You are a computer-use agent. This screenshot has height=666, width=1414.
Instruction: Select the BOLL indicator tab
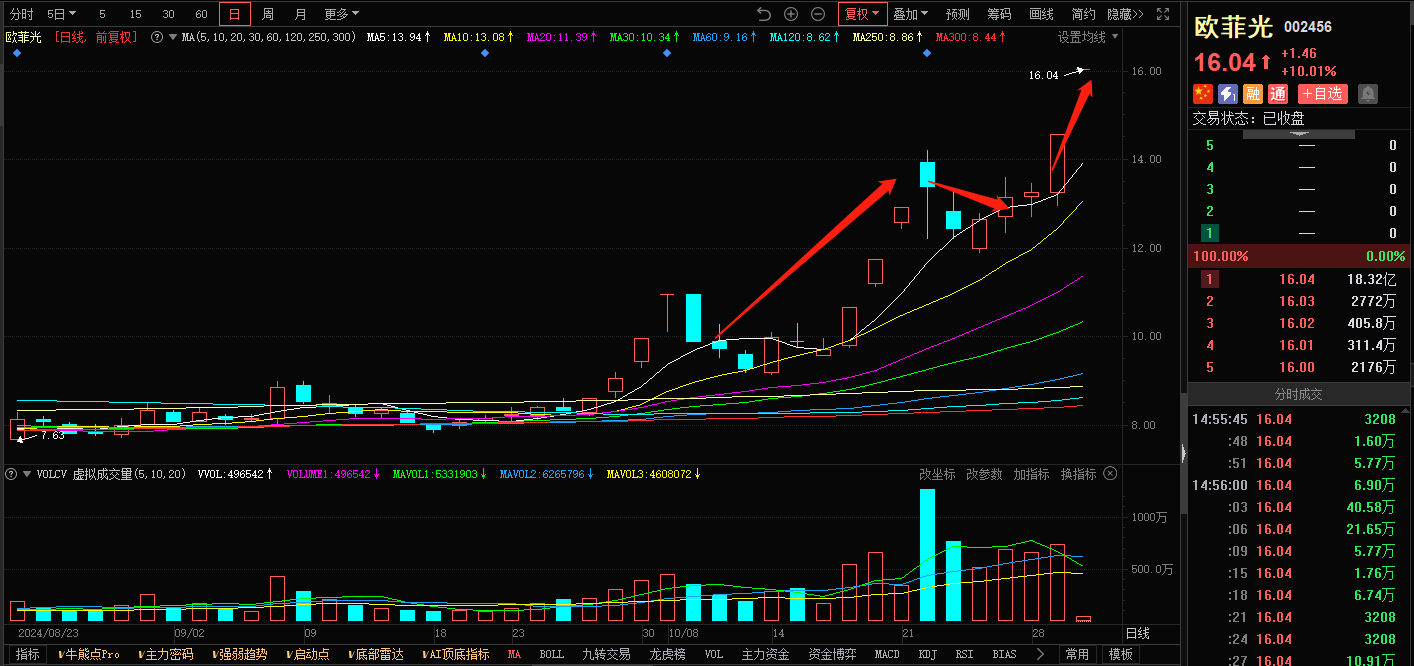coord(552,654)
